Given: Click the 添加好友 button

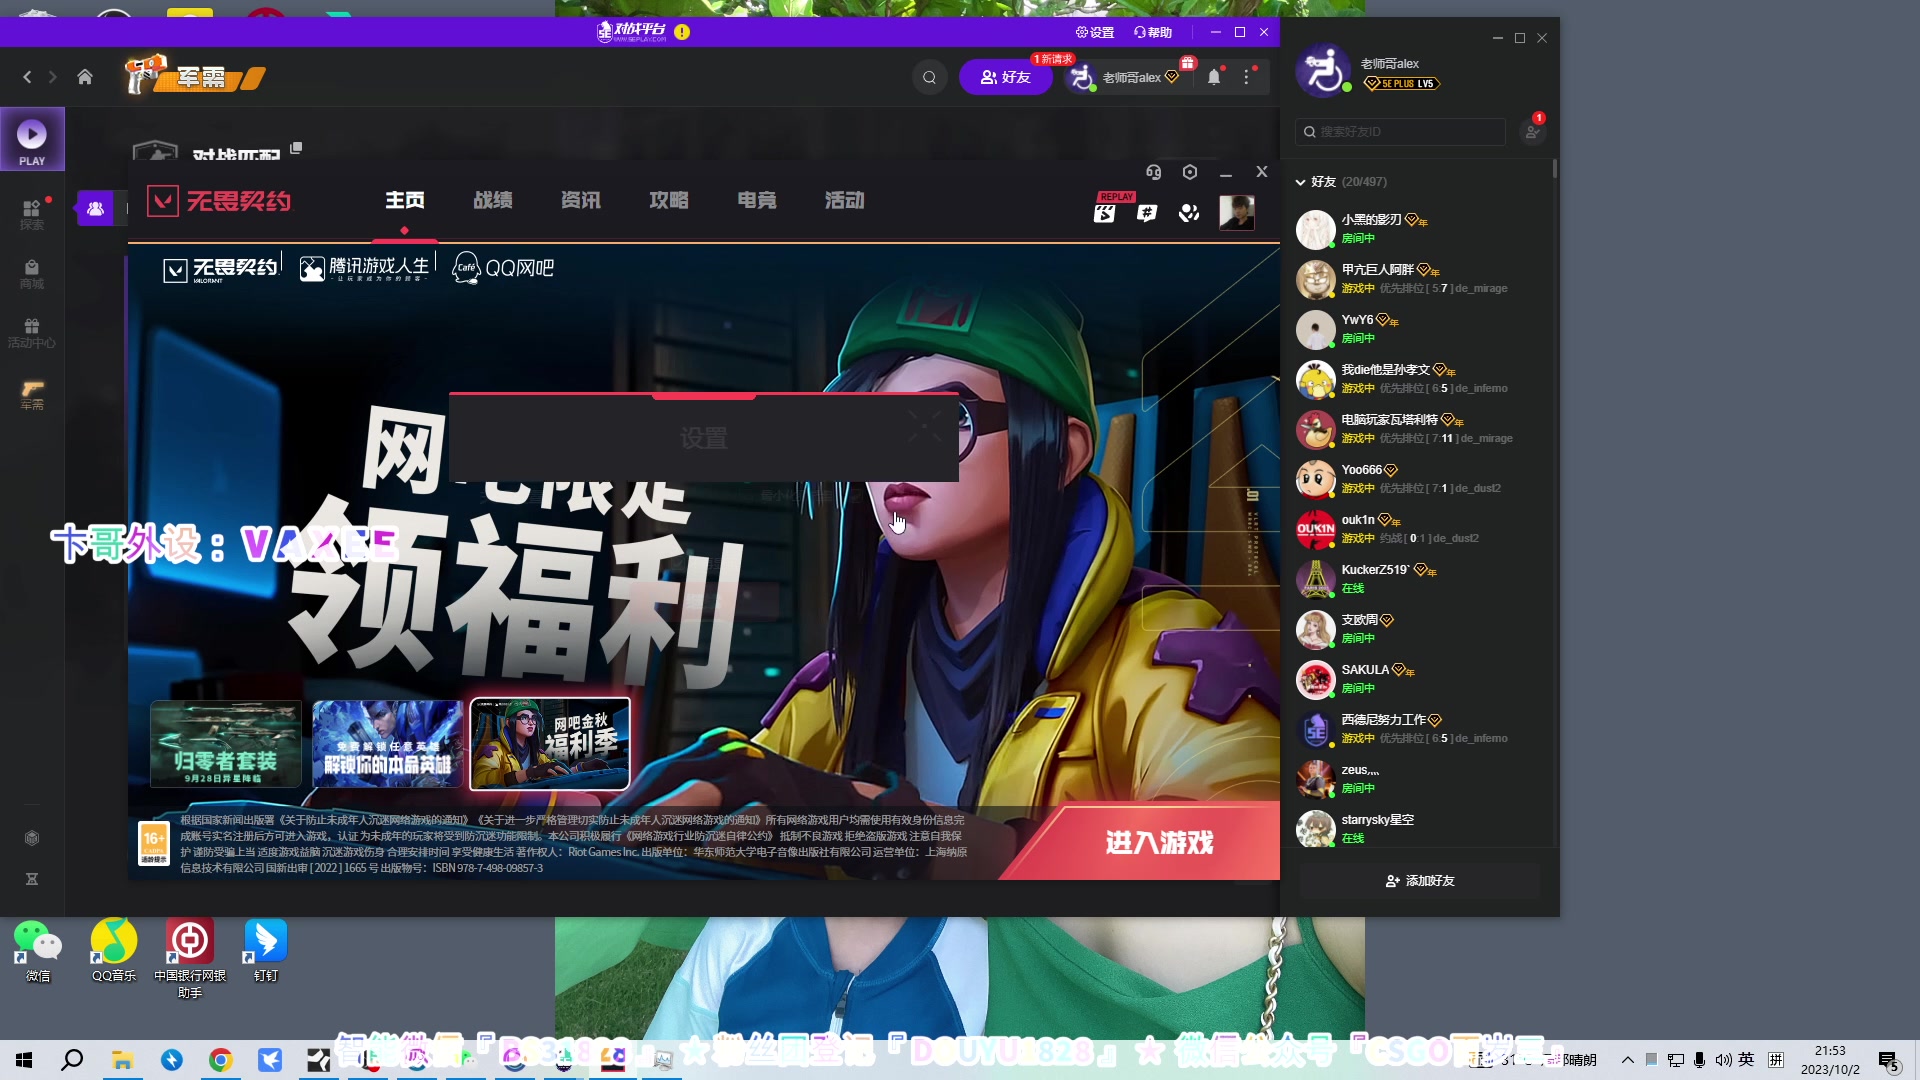Looking at the screenshot, I should pyautogui.click(x=1420, y=881).
